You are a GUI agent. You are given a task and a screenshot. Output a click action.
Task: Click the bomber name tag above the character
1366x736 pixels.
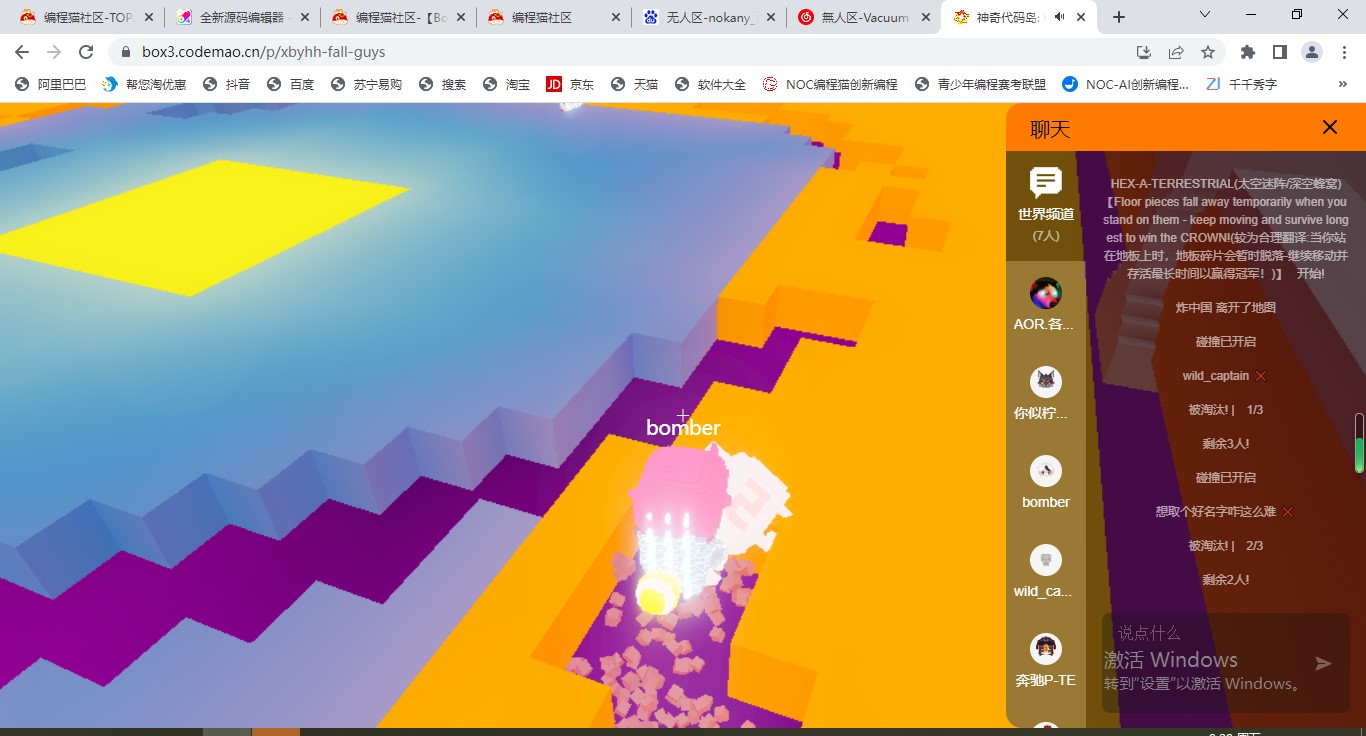click(x=683, y=428)
